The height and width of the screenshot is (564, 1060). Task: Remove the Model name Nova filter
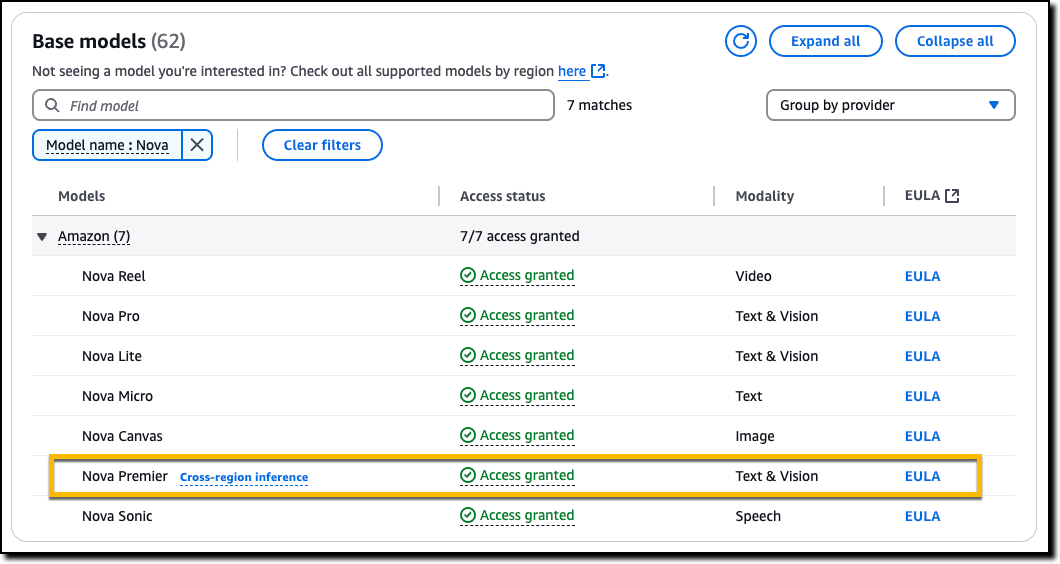click(197, 145)
